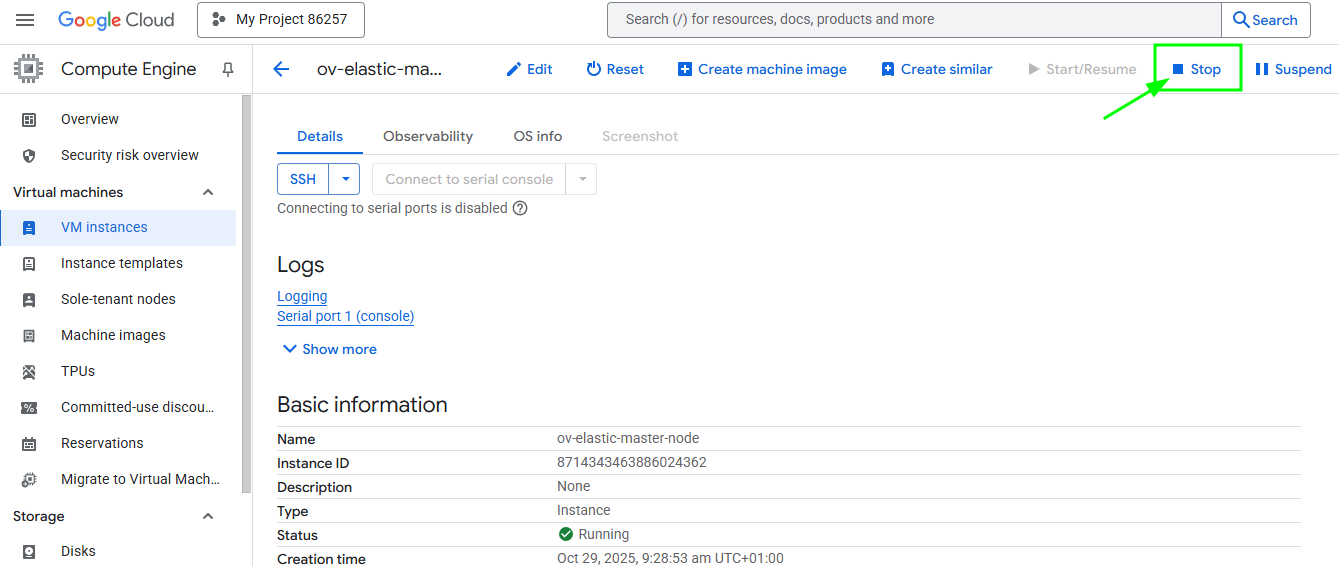Image resolution: width=1339 pixels, height=566 pixels.
Task: Open Disks in the sidebar
Action: [78, 551]
